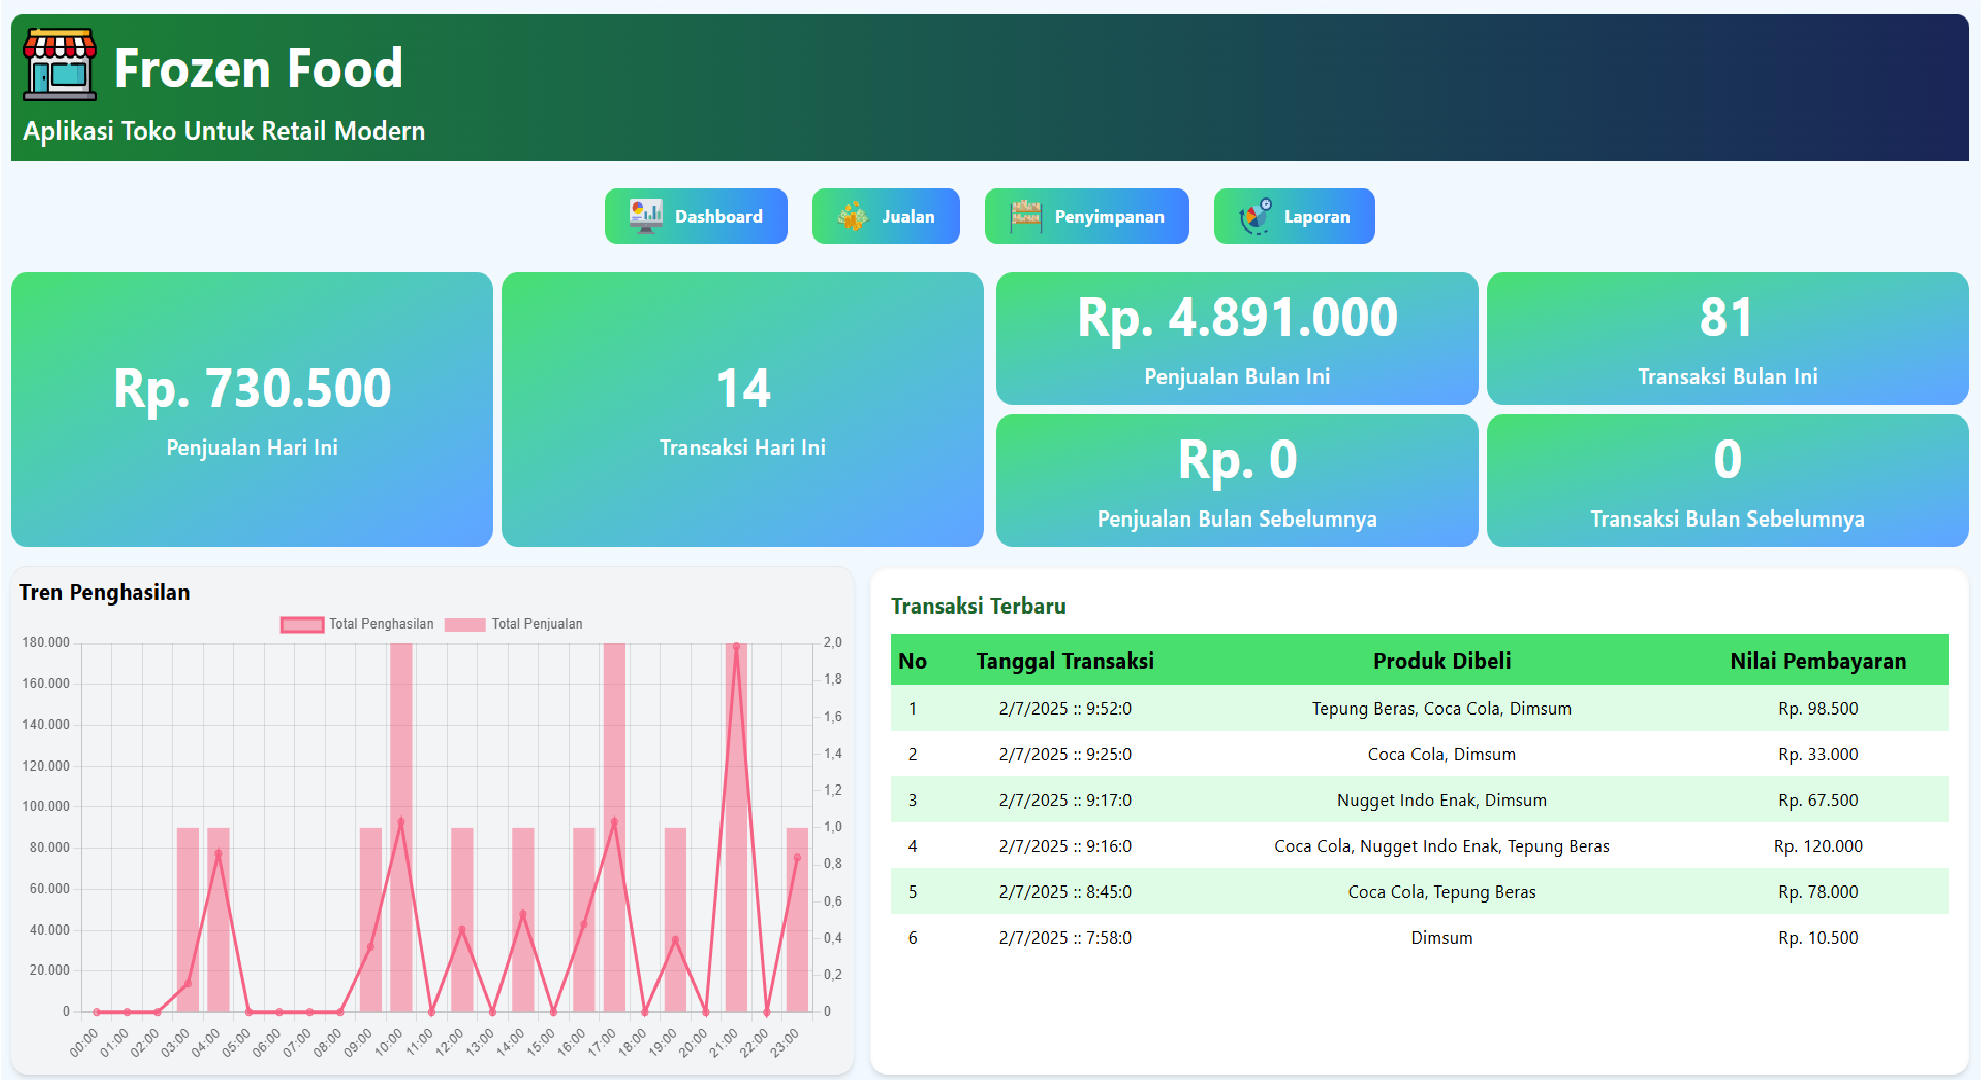Select date cell 2/7/2025 :: 9:25:0
1981x1081 pixels.
point(1065,754)
